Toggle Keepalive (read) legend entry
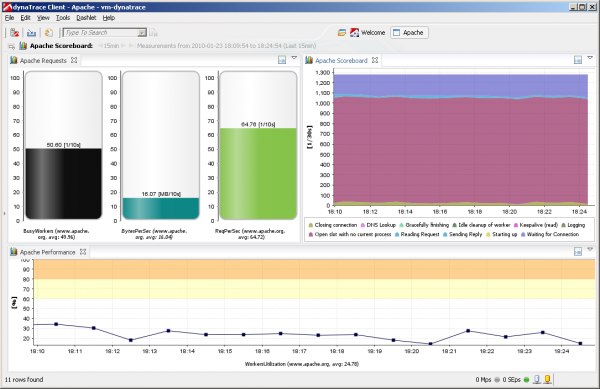600x389 pixels. pyautogui.click(x=536, y=225)
